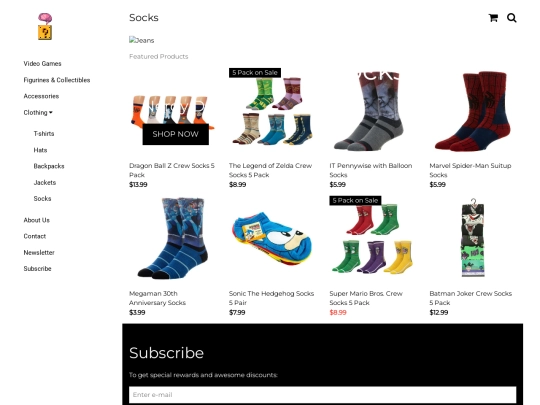The image size is (540, 405).
Task: Click the brain question-block site logo
Action: point(45,27)
